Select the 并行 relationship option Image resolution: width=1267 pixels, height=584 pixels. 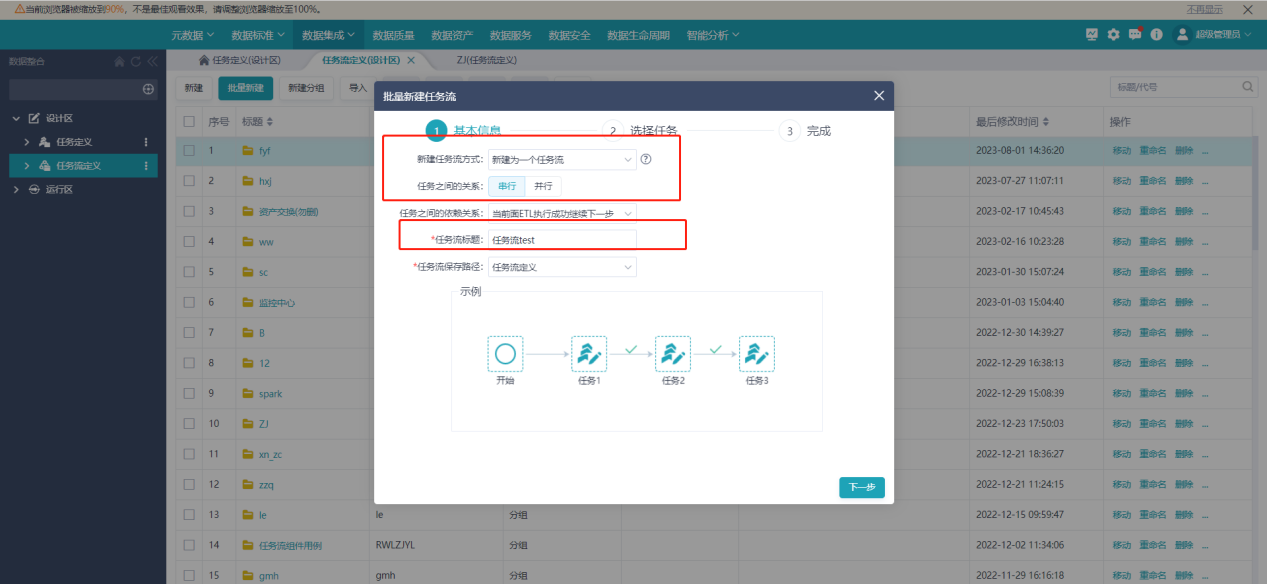point(543,186)
